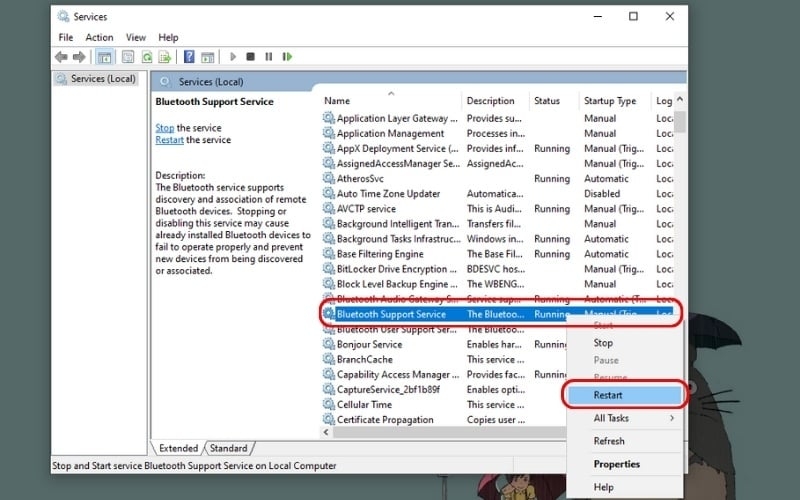This screenshot has width=800, height=500.
Task: Click the Restart the service link
Action: [x=169, y=140]
